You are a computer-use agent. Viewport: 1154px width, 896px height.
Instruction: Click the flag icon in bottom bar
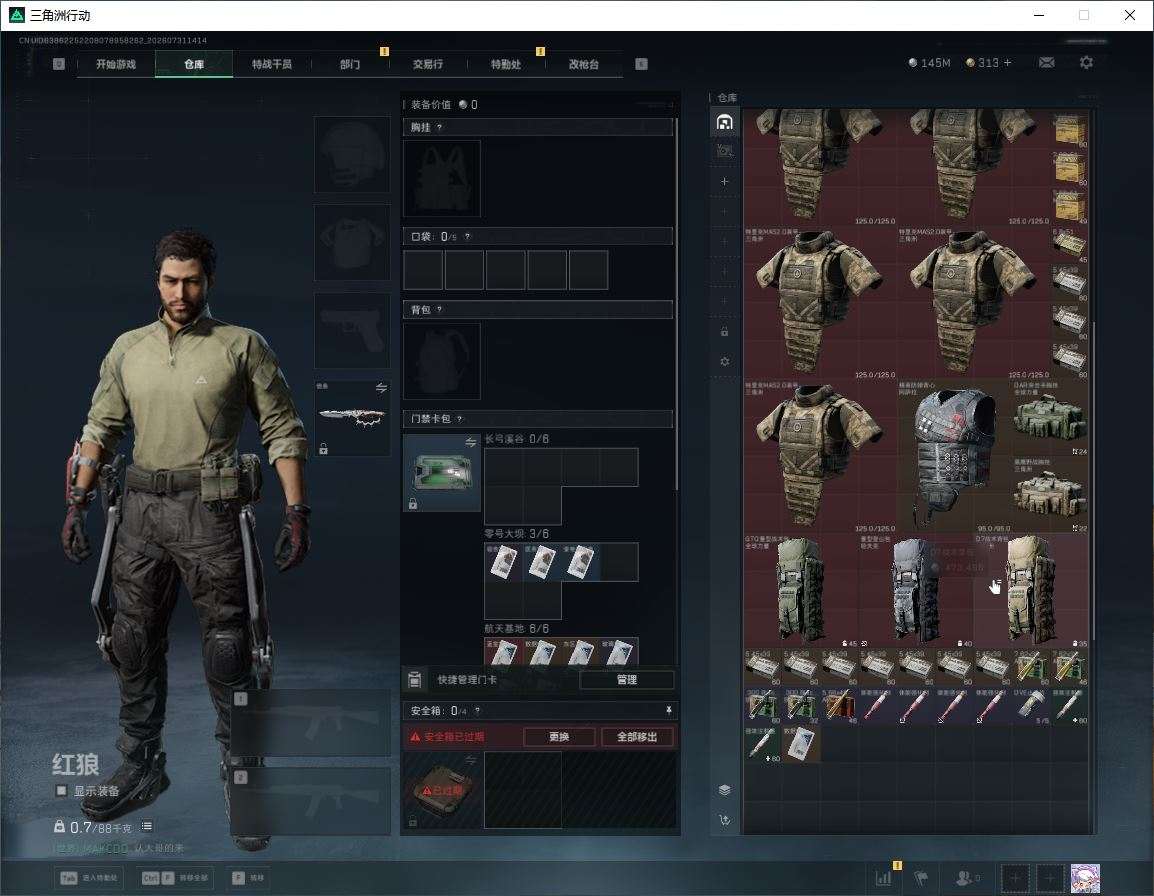pos(921,878)
